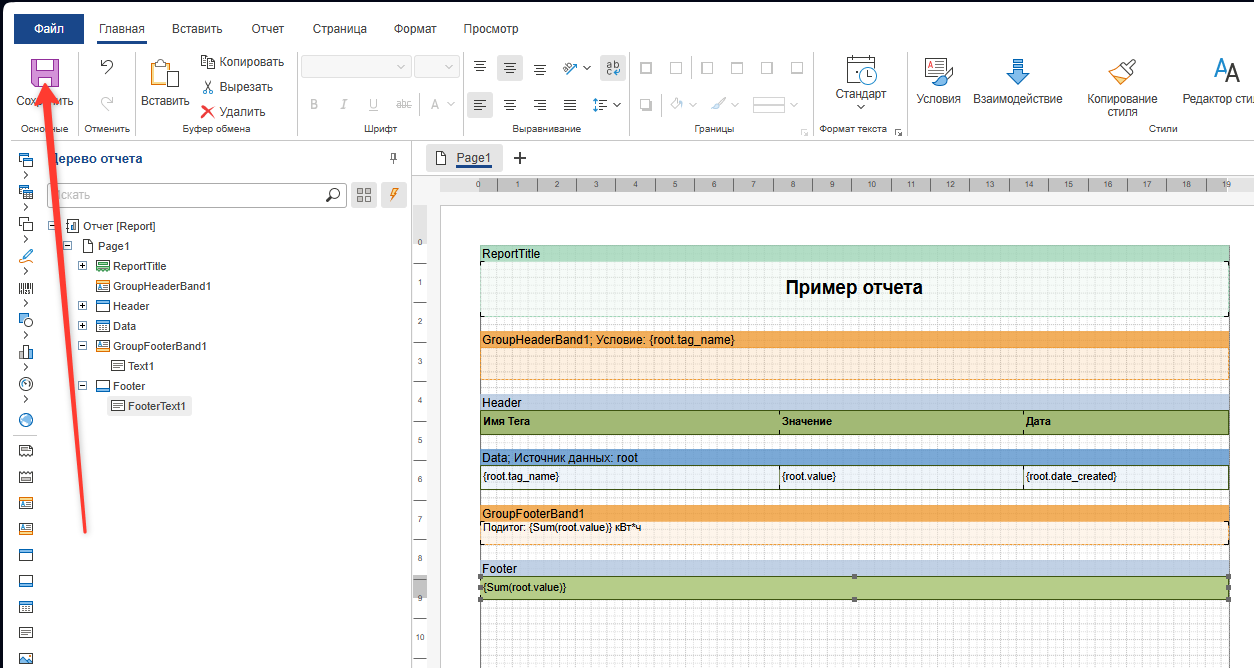
Task: Select the chart component in left sidebar
Action: [26, 352]
